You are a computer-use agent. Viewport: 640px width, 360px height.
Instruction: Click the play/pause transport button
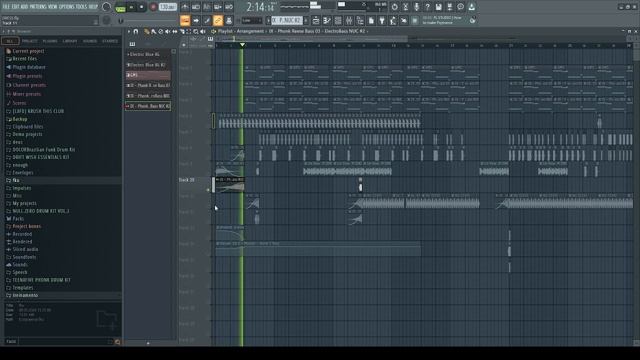pos(131,7)
